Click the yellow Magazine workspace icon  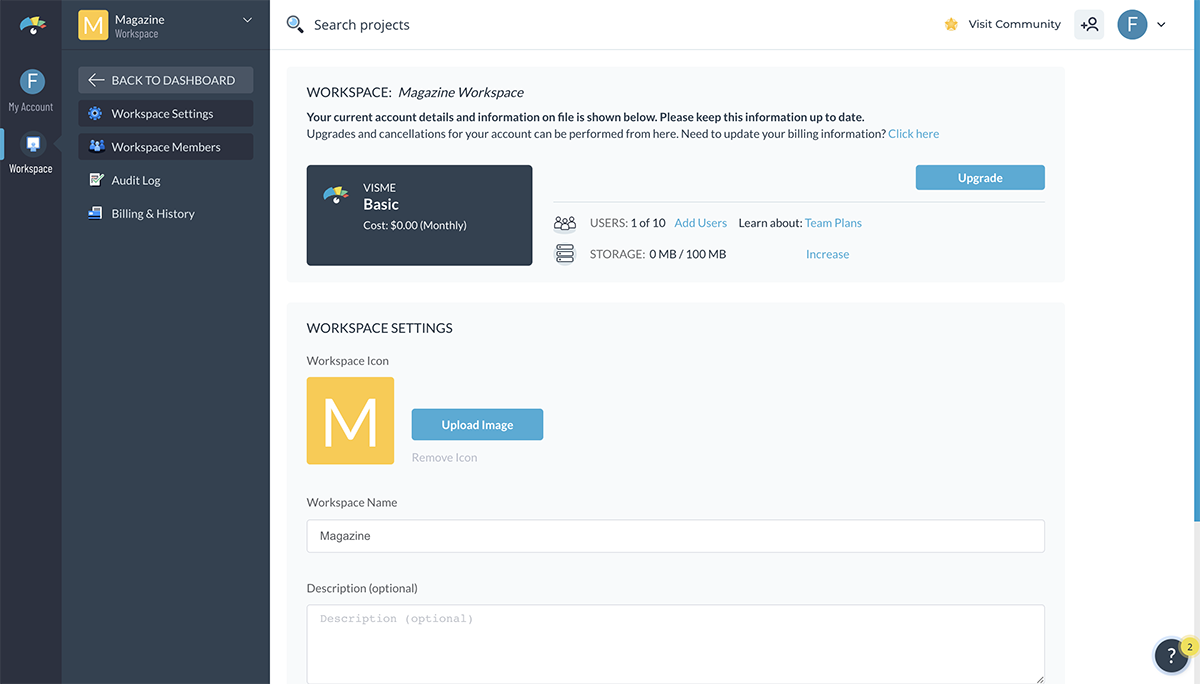pos(93,25)
